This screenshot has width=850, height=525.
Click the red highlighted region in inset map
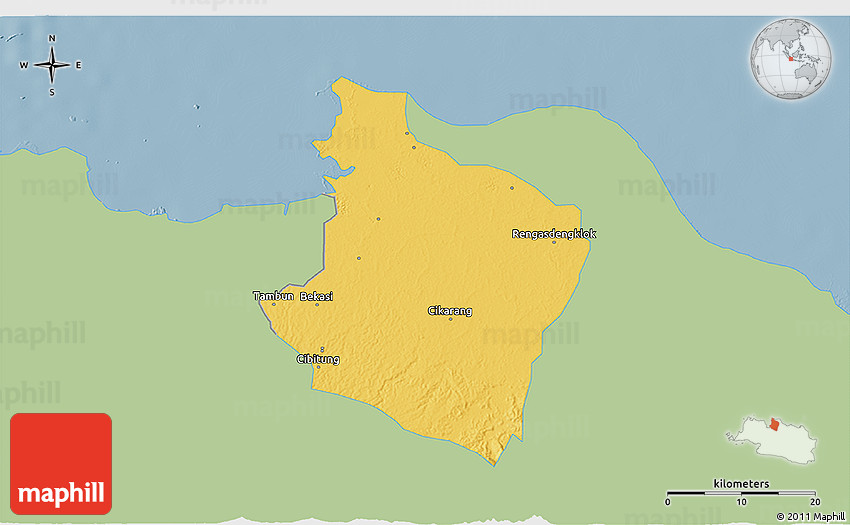point(774,425)
